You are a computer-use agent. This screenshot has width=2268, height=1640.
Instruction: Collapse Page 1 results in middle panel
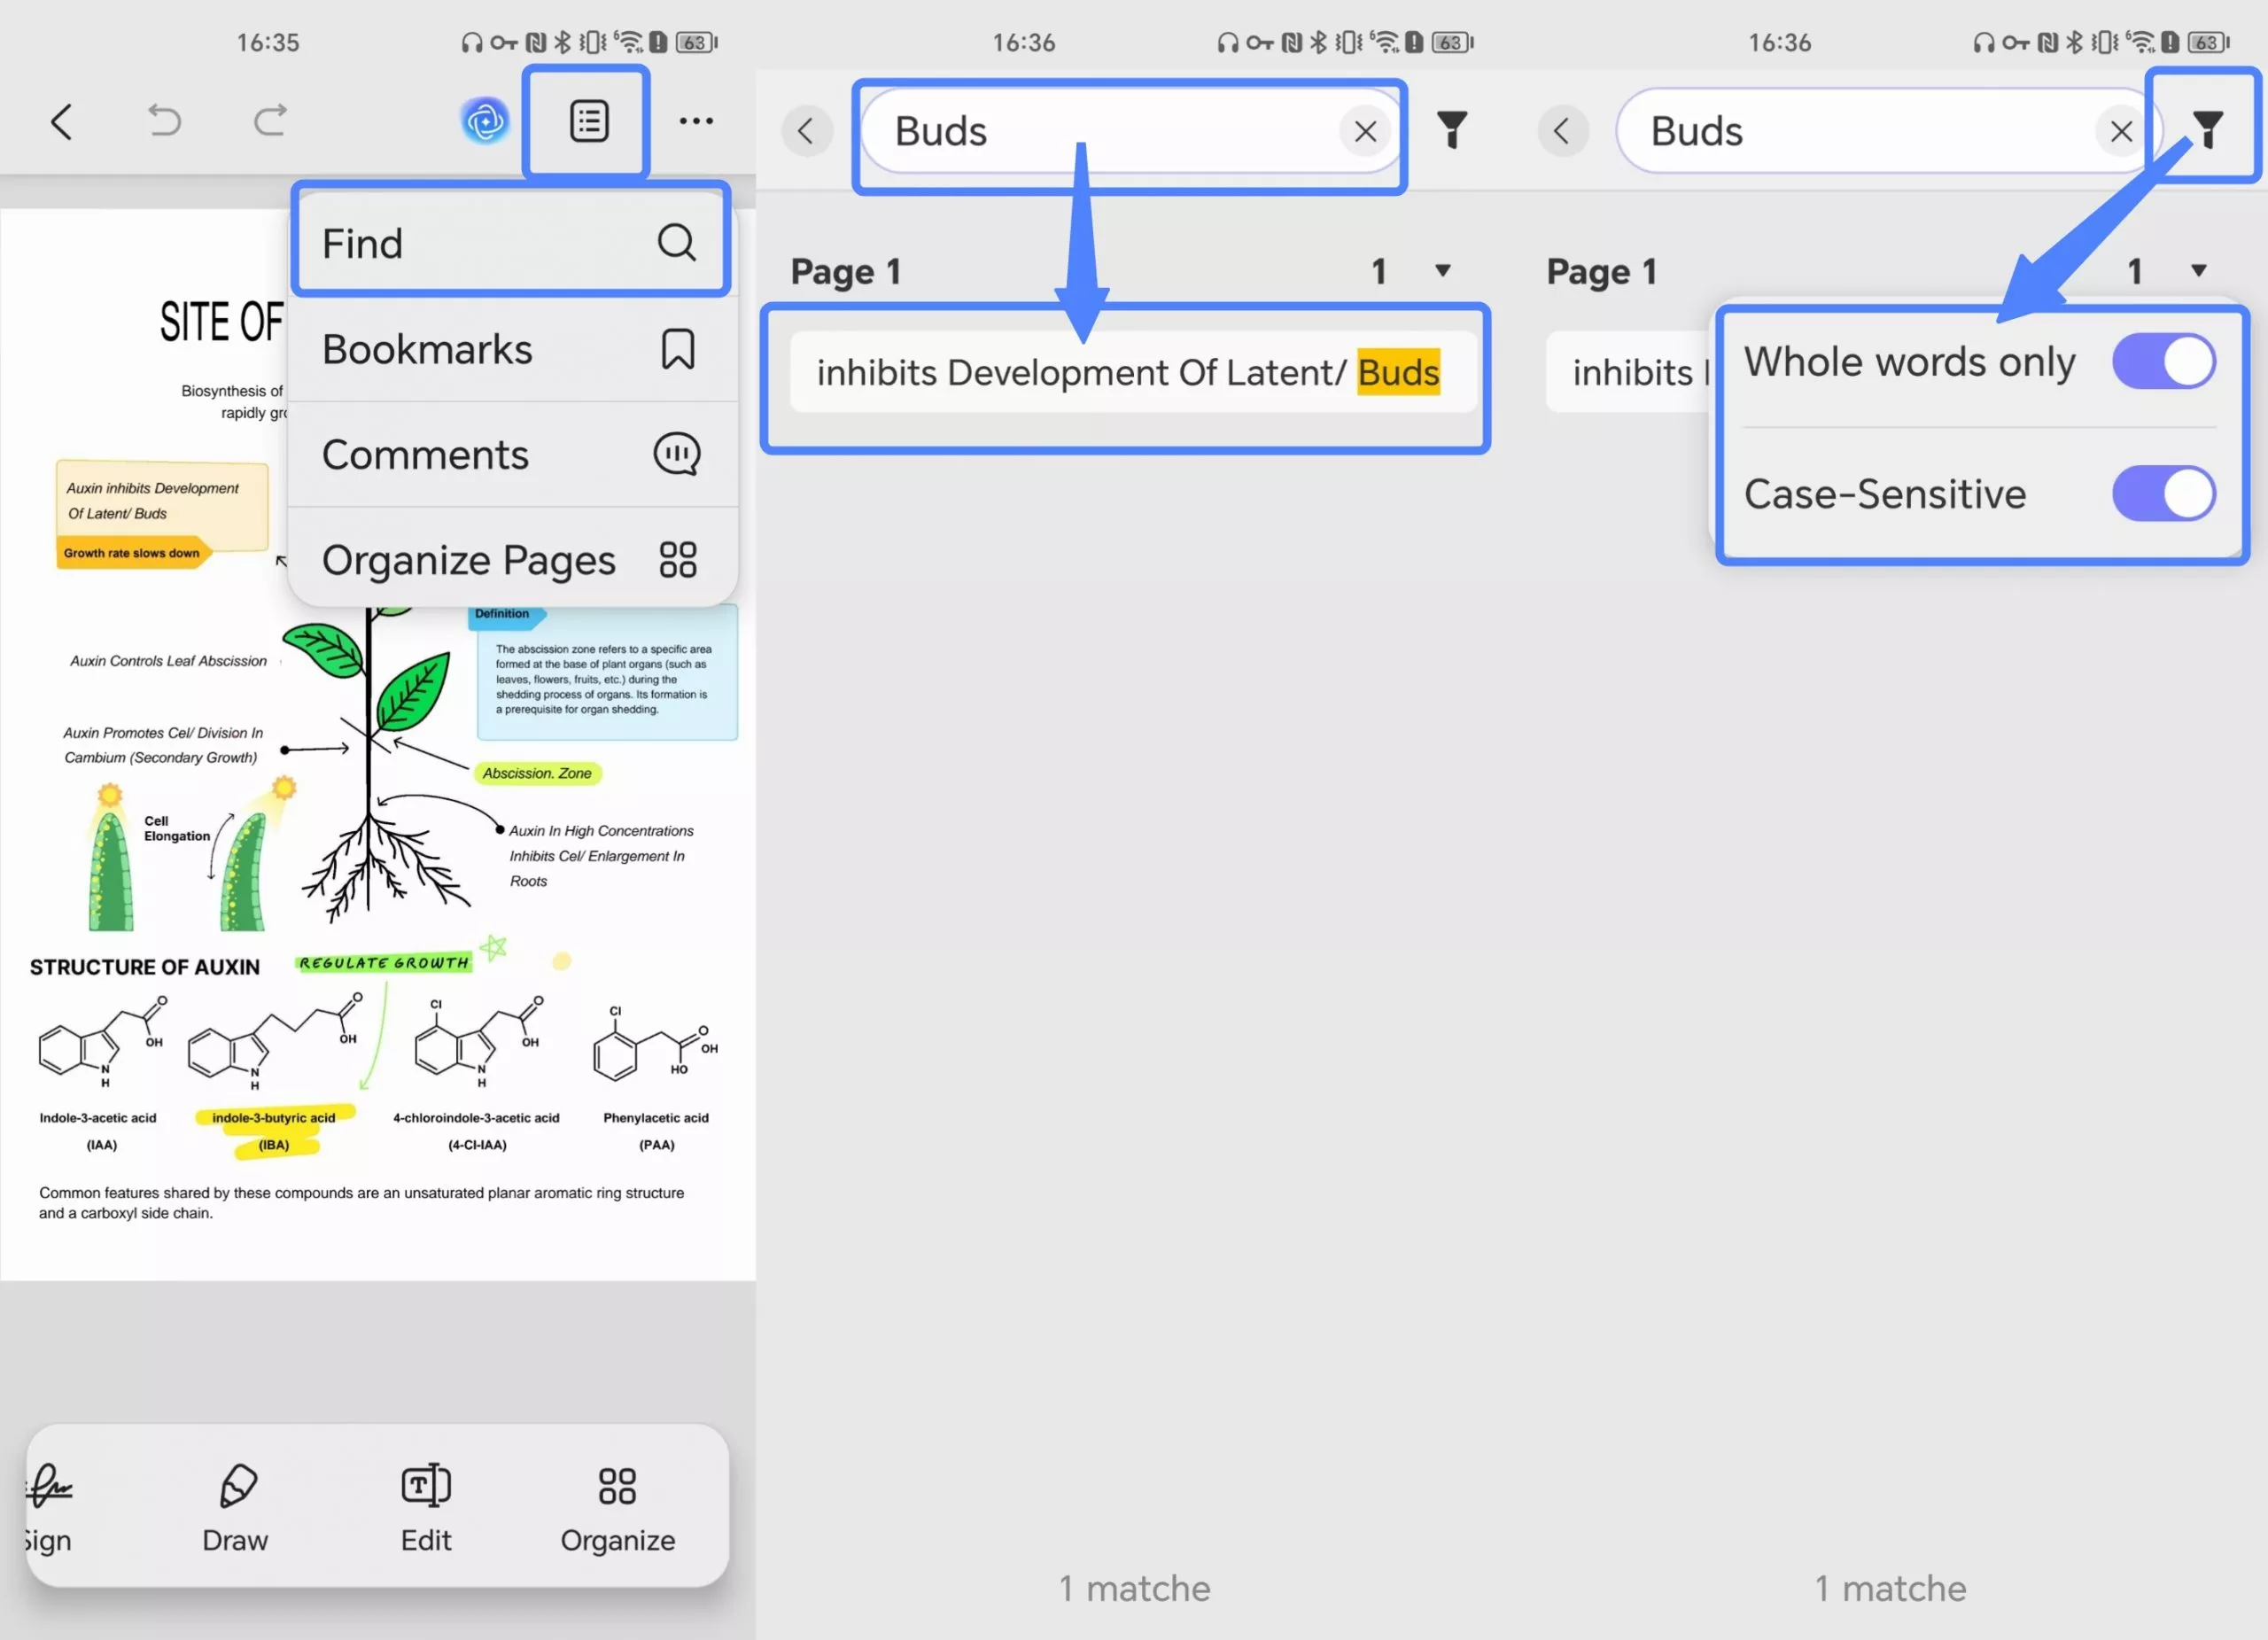(x=1442, y=270)
